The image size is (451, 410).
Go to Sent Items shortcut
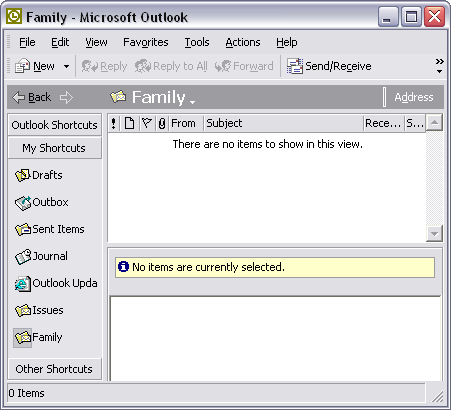tap(50, 229)
